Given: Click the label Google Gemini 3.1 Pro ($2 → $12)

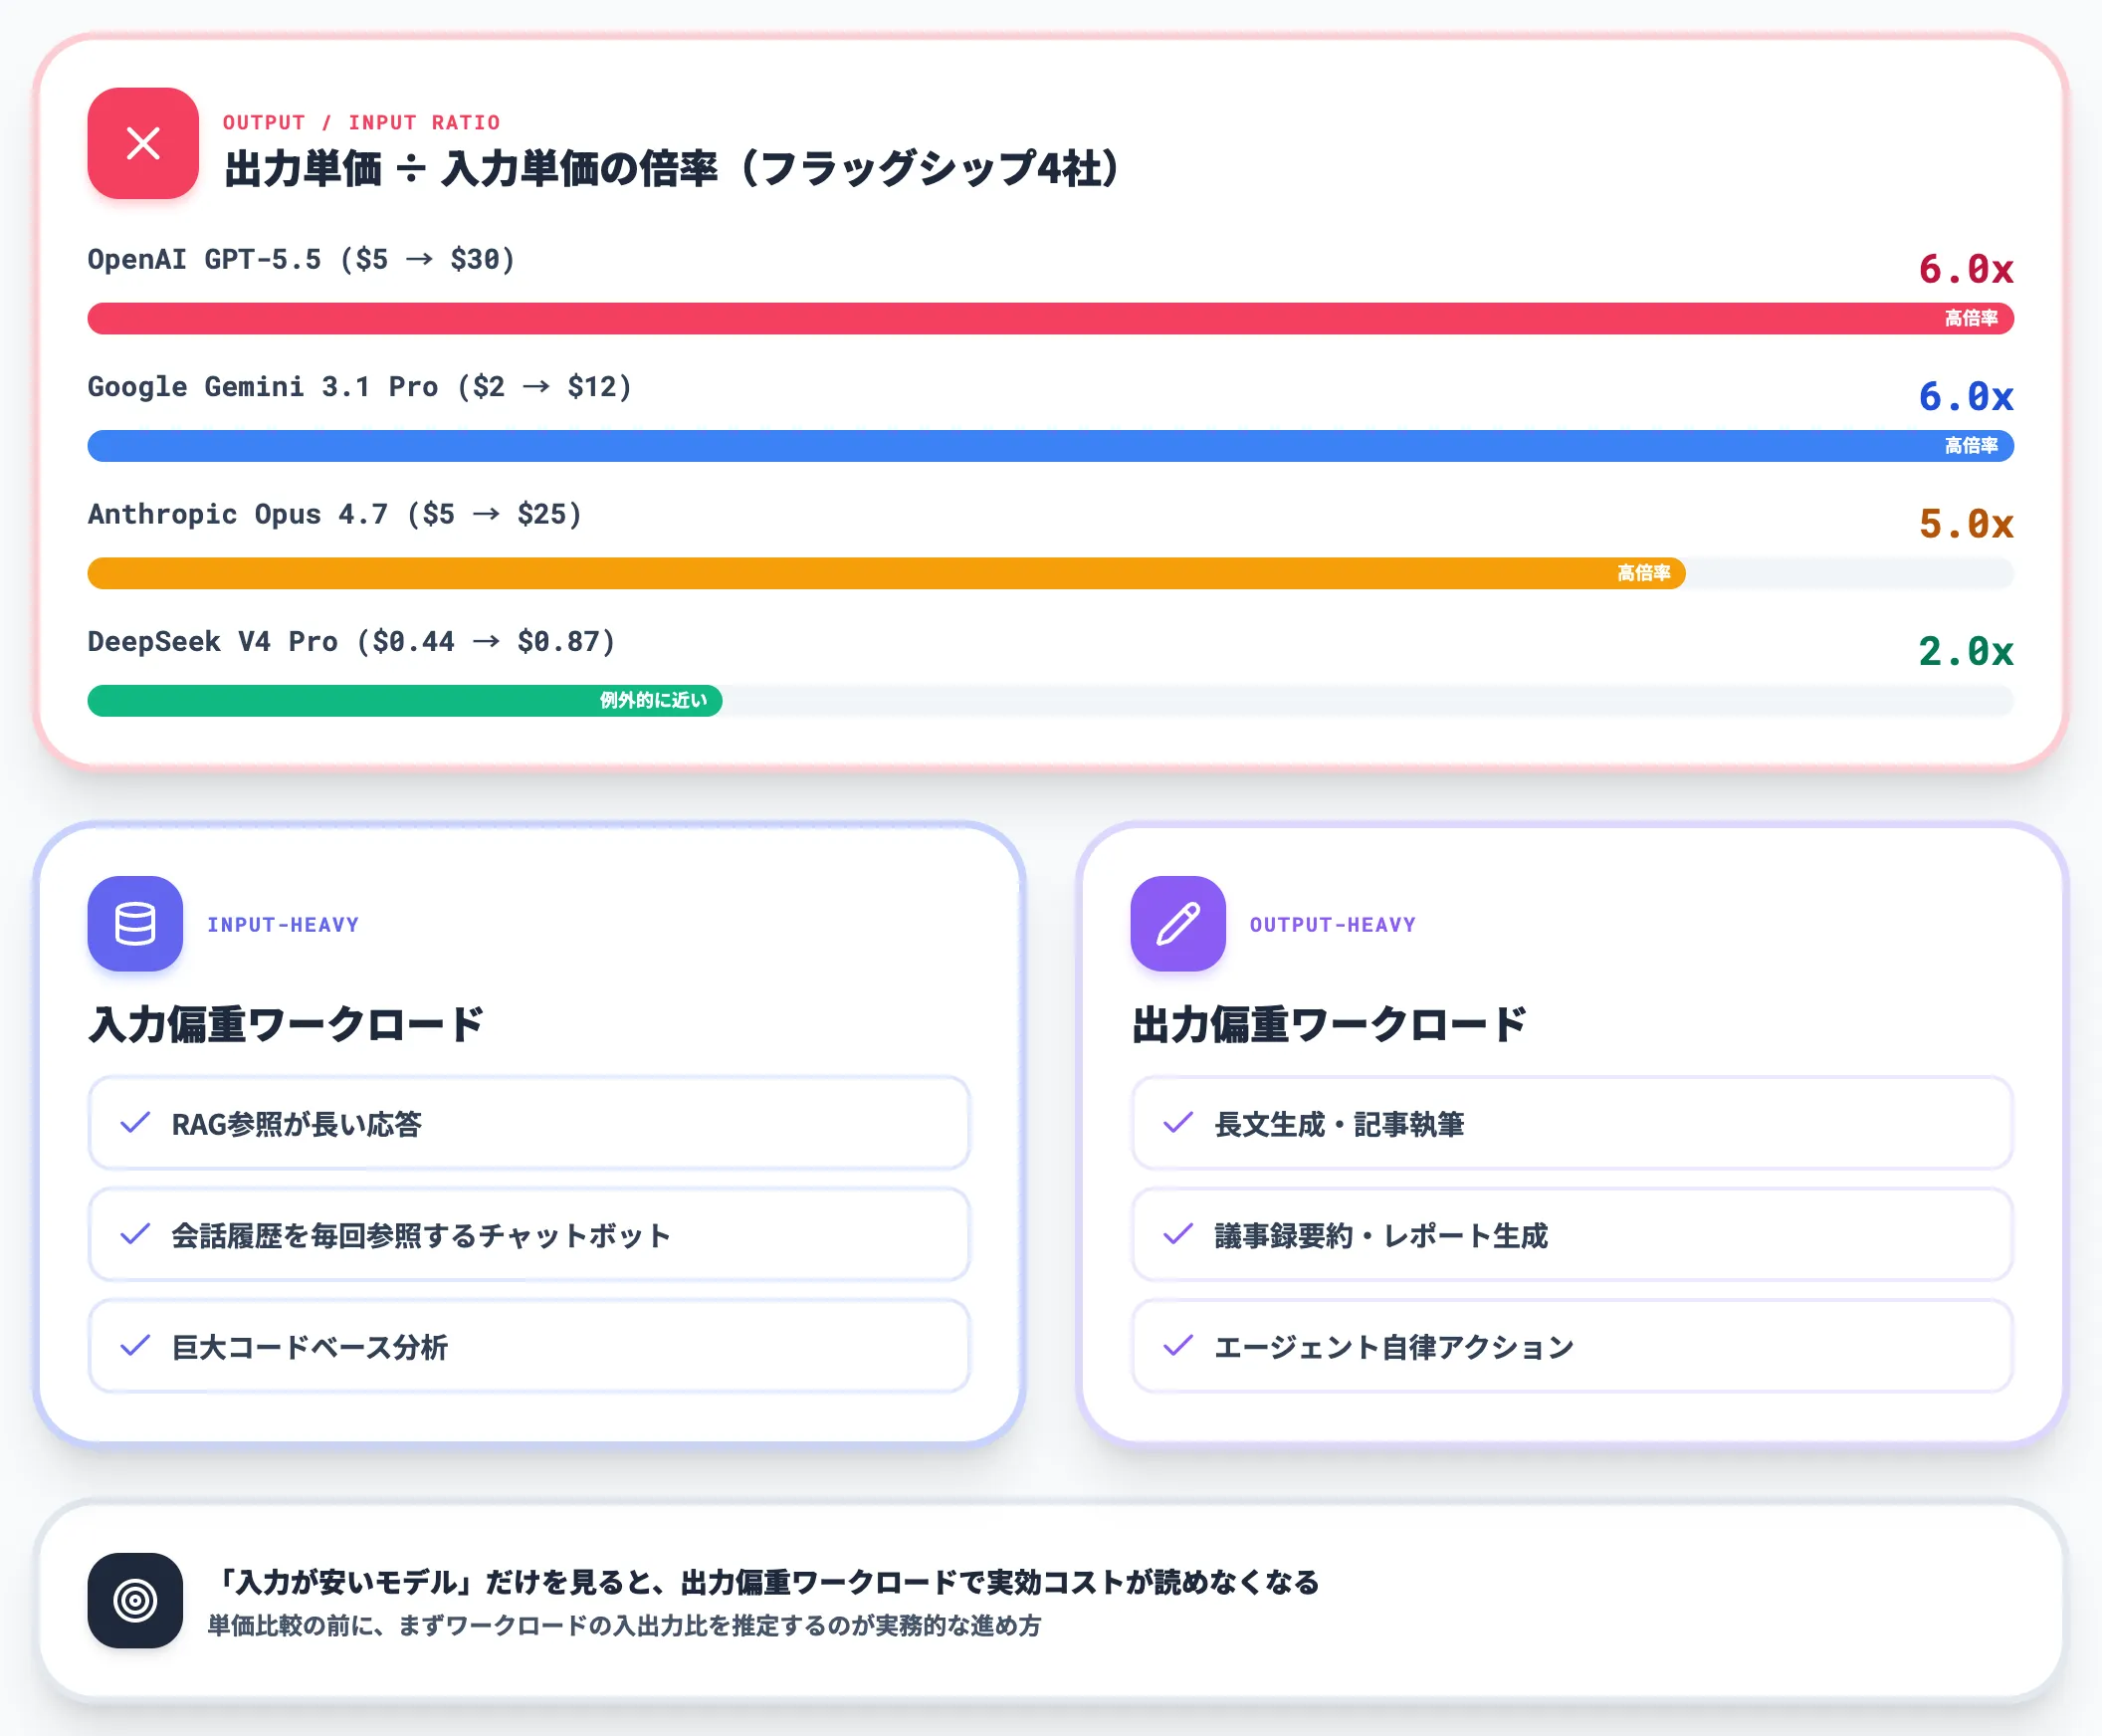Looking at the screenshot, I should click(x=360, y=387).
